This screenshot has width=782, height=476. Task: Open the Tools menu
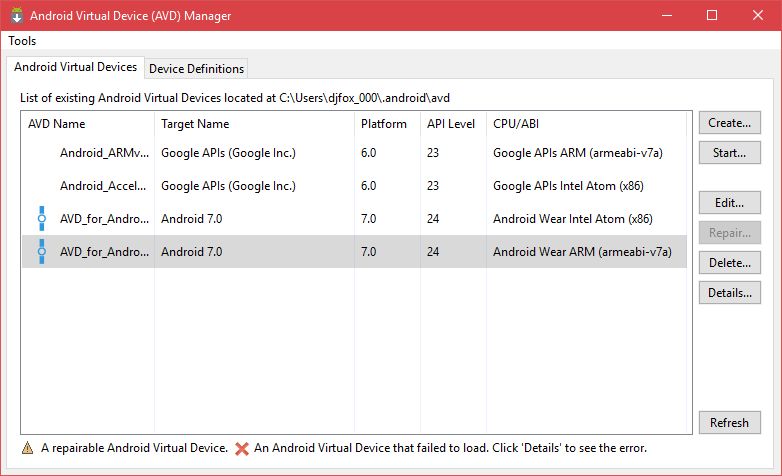click(x=22, y=41)
